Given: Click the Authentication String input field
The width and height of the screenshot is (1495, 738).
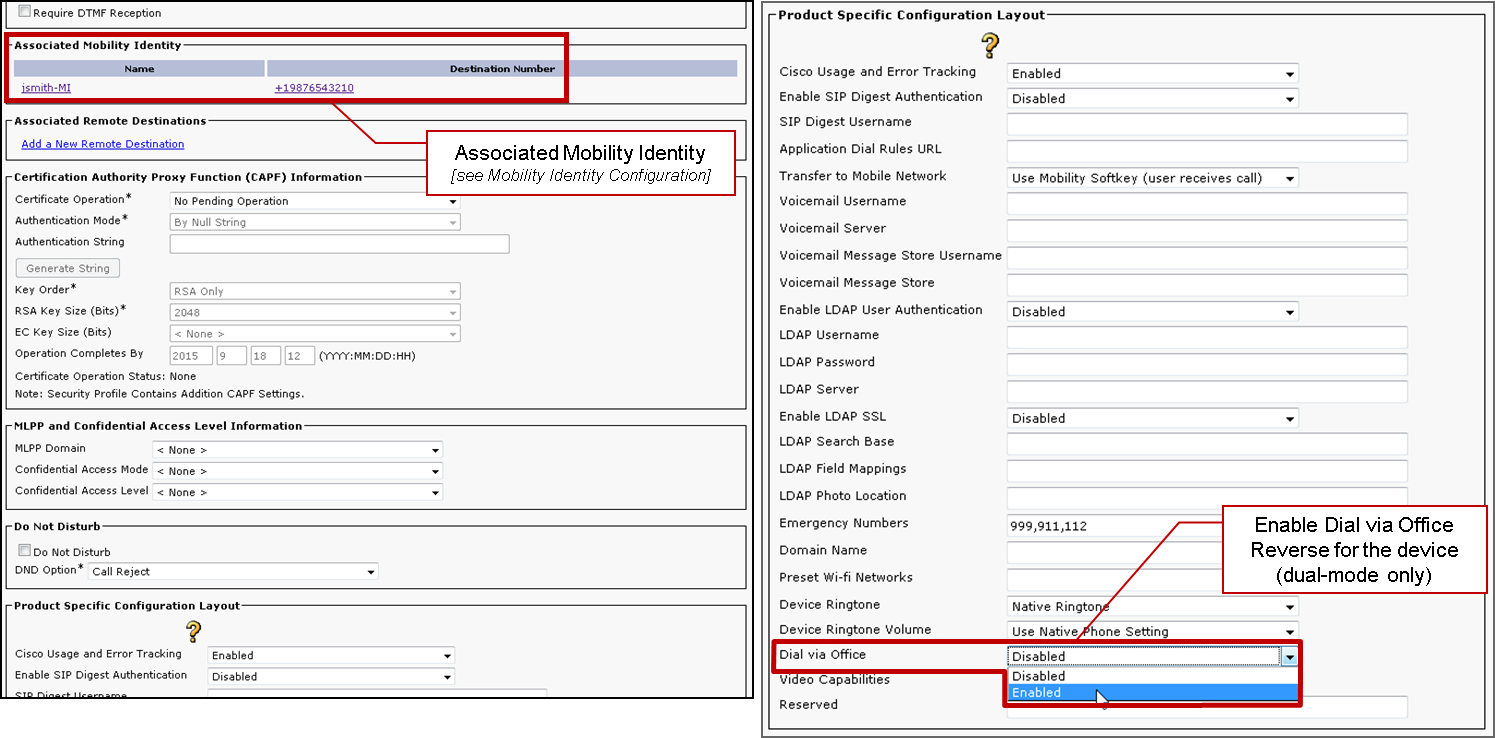Looking at the screenshot, I should tap(340, 244).
